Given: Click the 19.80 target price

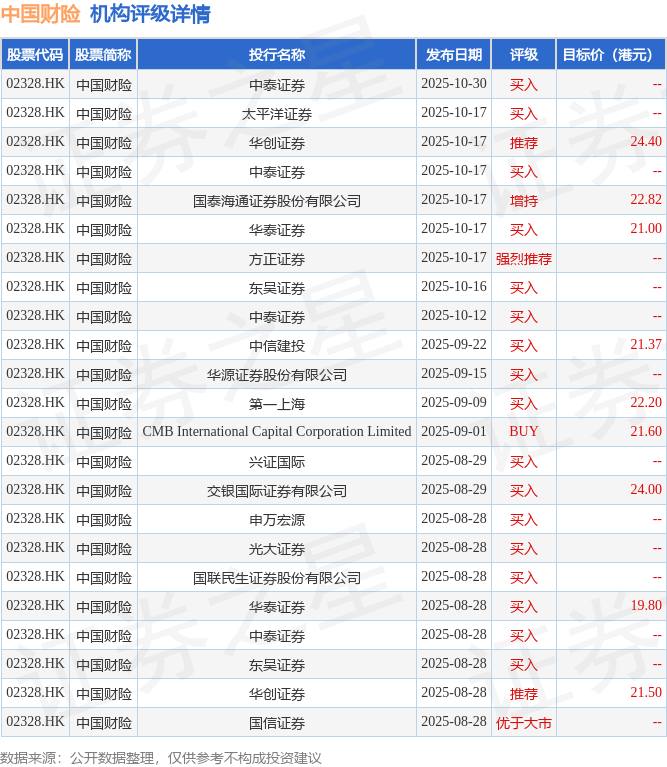Looking at the screenshot, I should pyautogui.click(x=645, y=606).
